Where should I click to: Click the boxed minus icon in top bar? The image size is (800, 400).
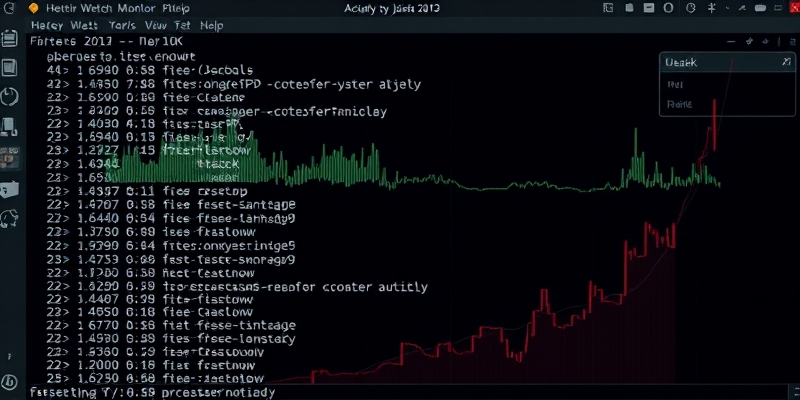[648, 8]
